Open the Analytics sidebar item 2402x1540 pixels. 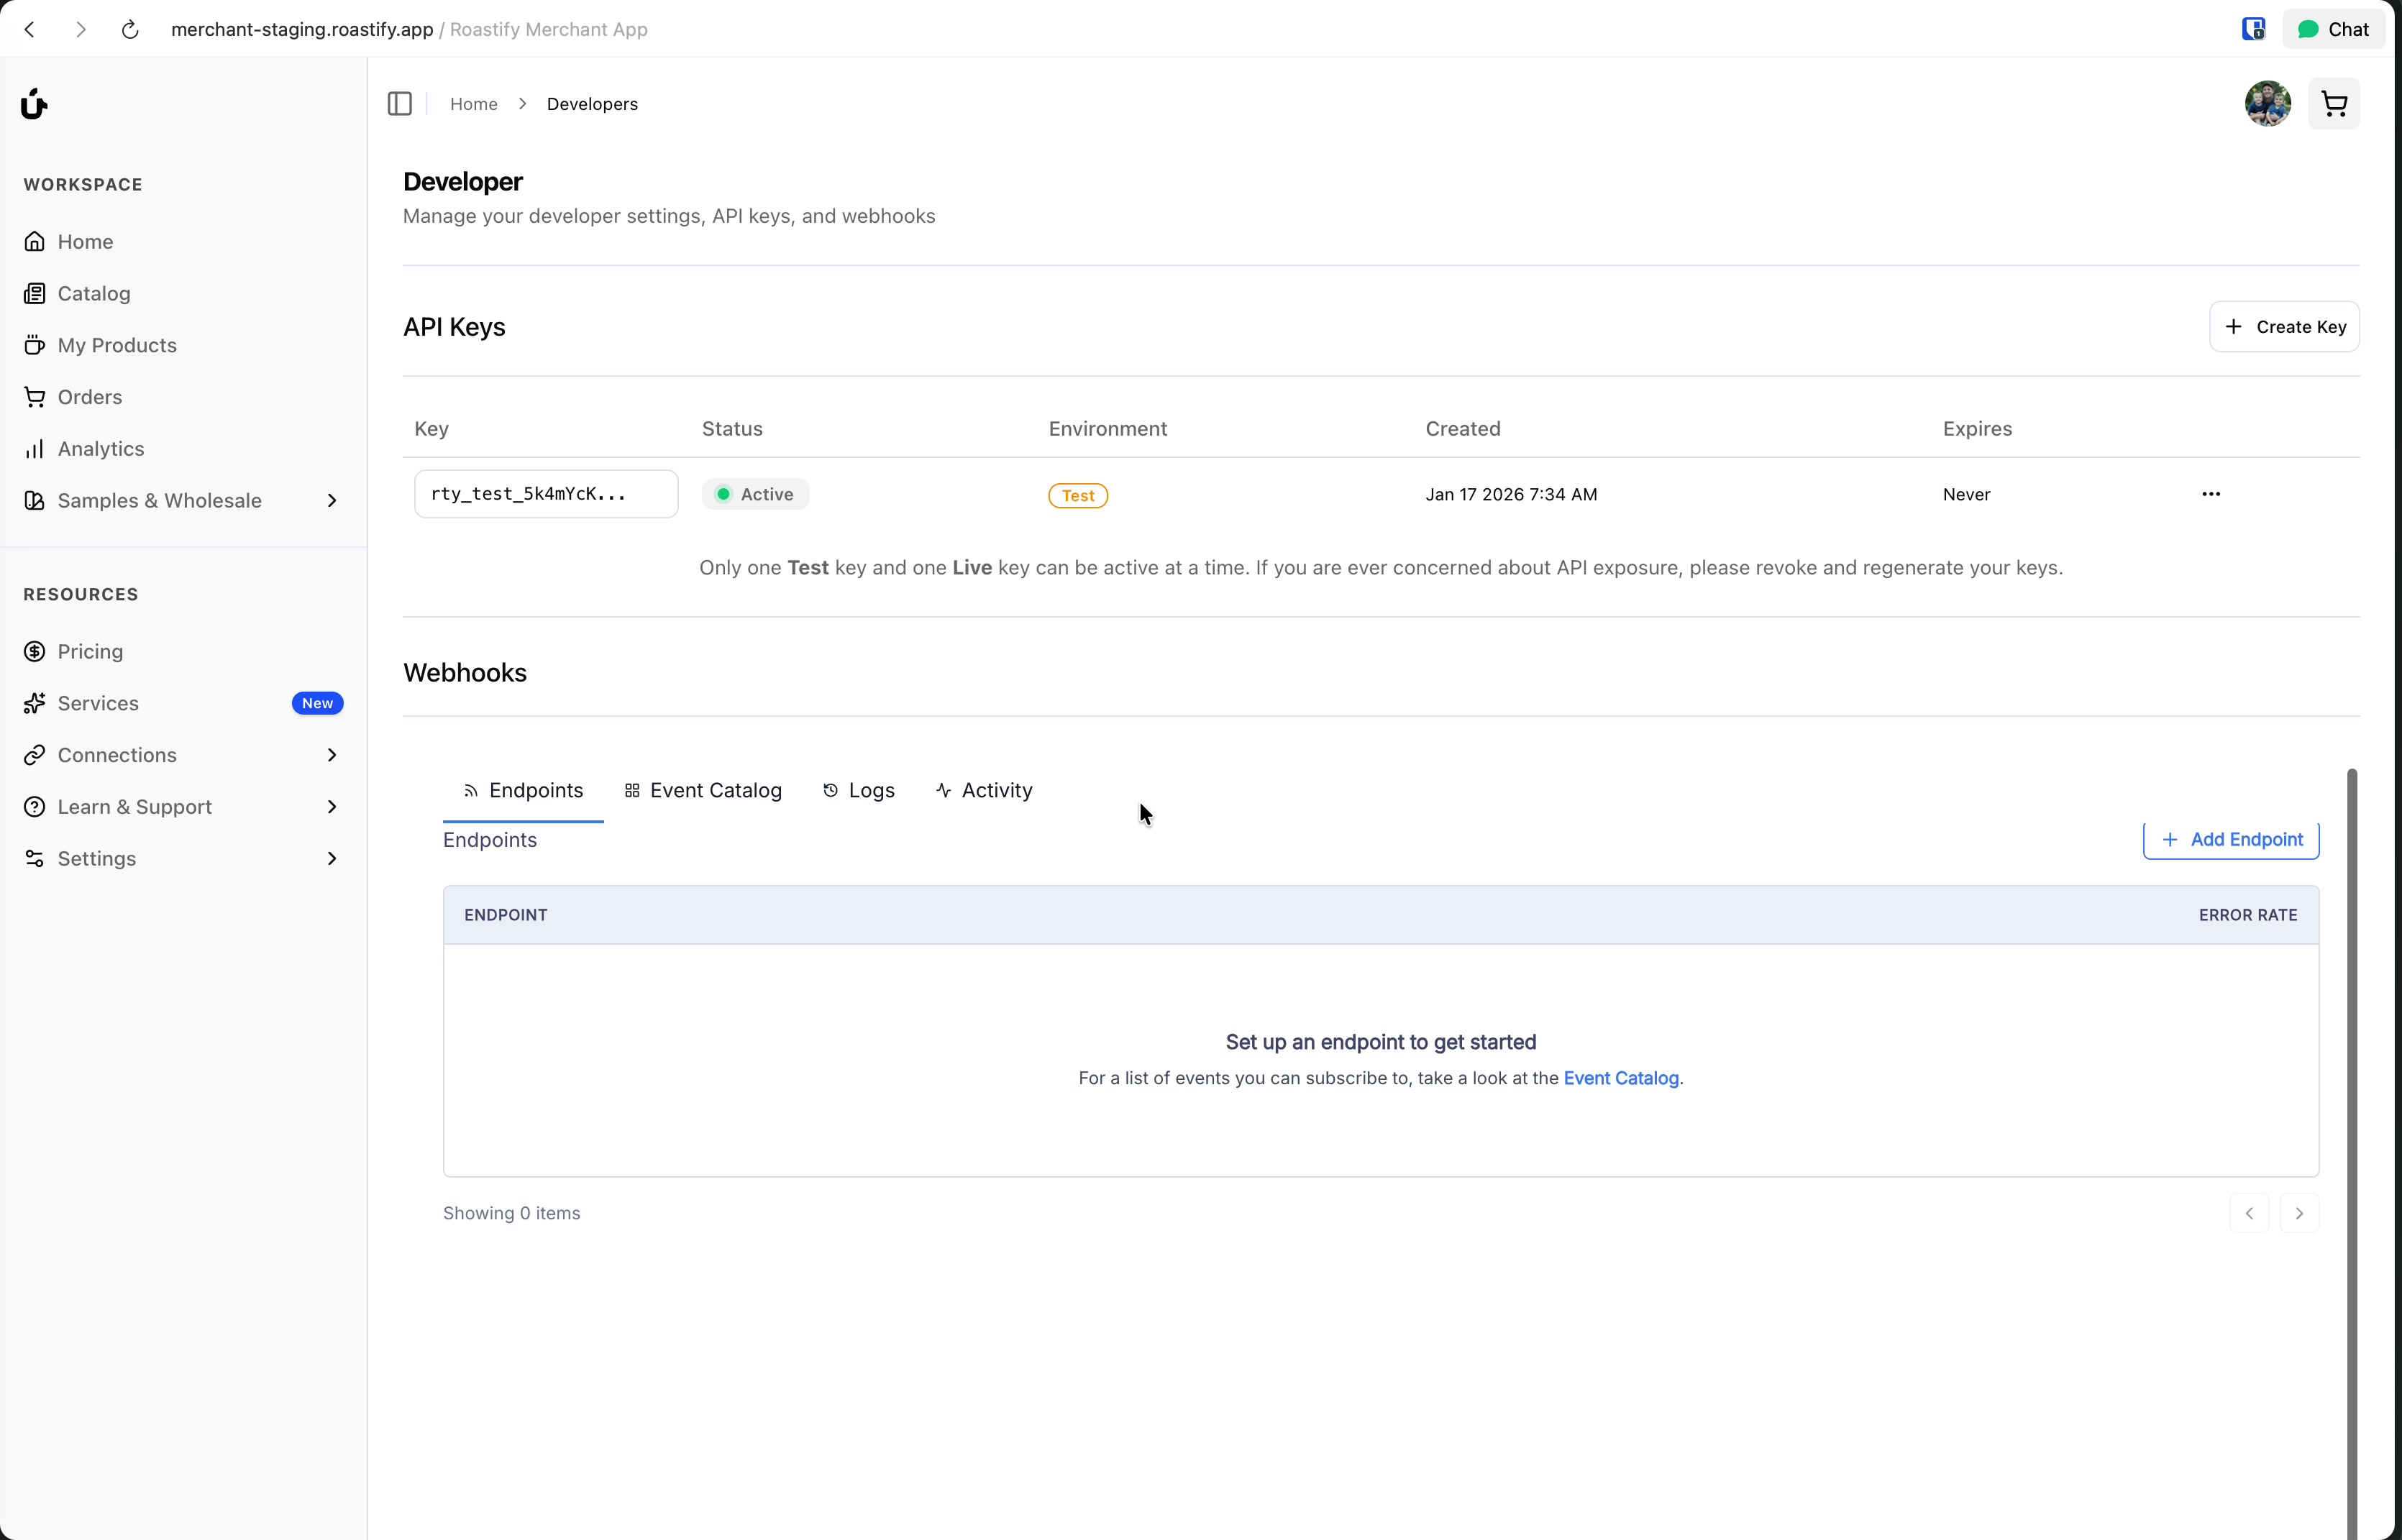(100, 449)
